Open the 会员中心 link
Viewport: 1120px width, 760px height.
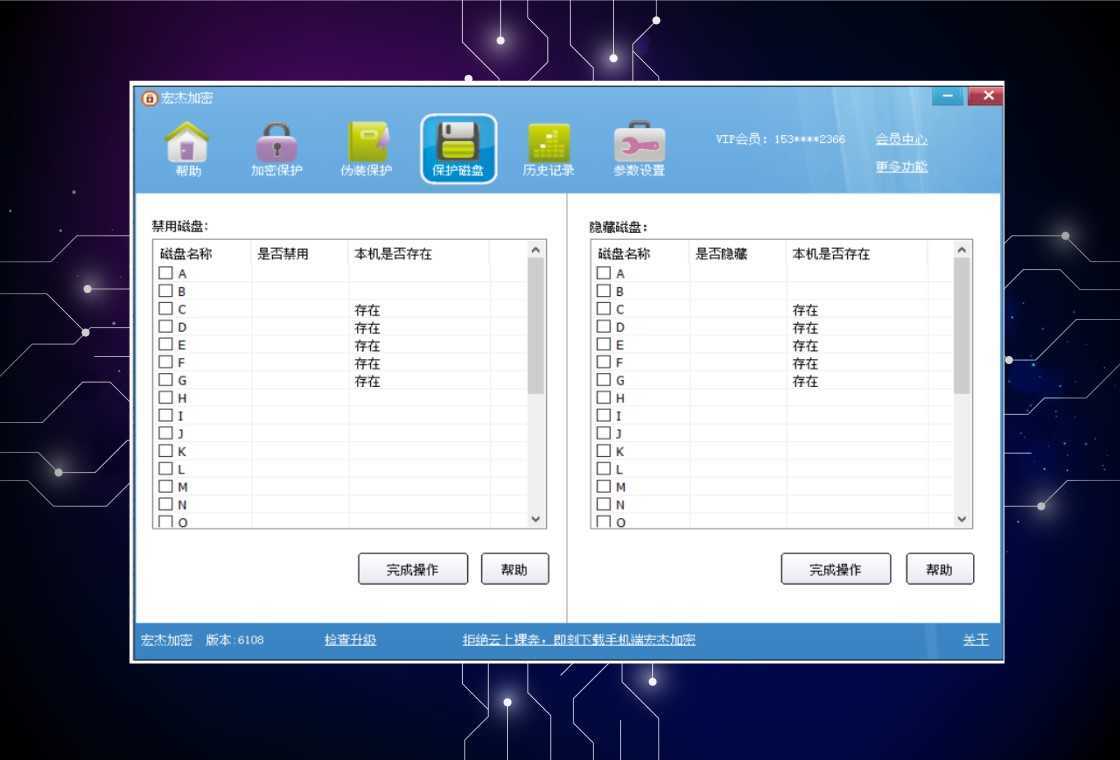coord(902,139)
